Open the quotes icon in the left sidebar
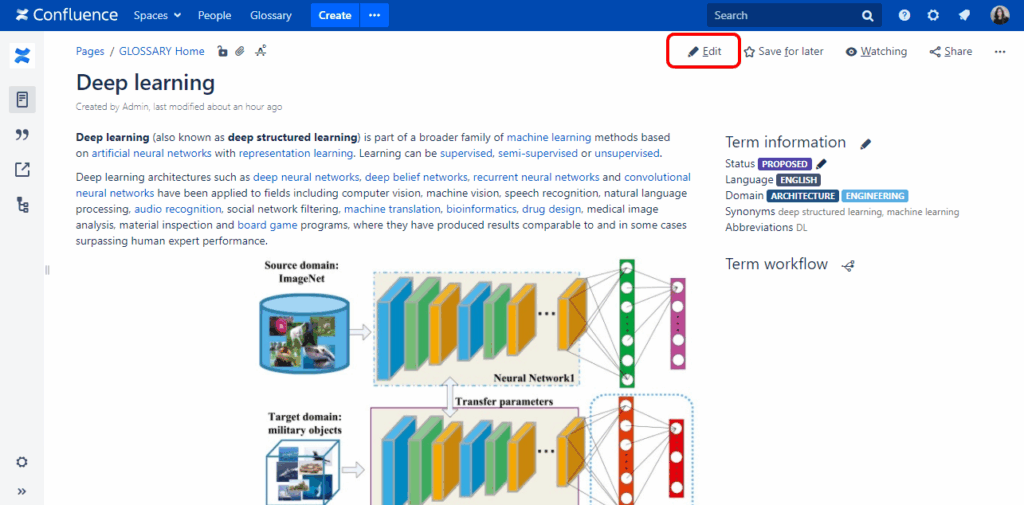1024x505 pixels. [x=22, y=135]
